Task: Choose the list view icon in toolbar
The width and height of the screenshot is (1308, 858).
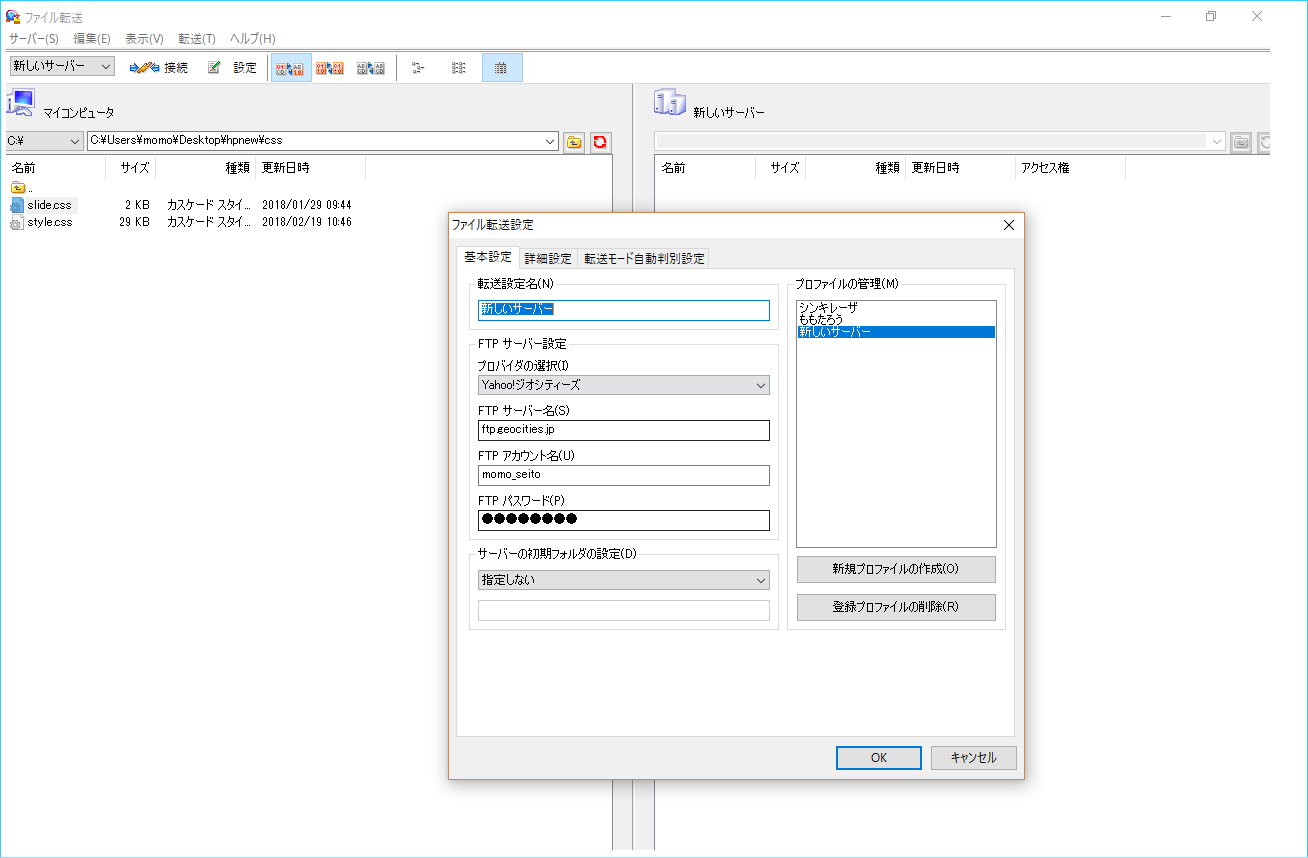Action: click(459, 68)
